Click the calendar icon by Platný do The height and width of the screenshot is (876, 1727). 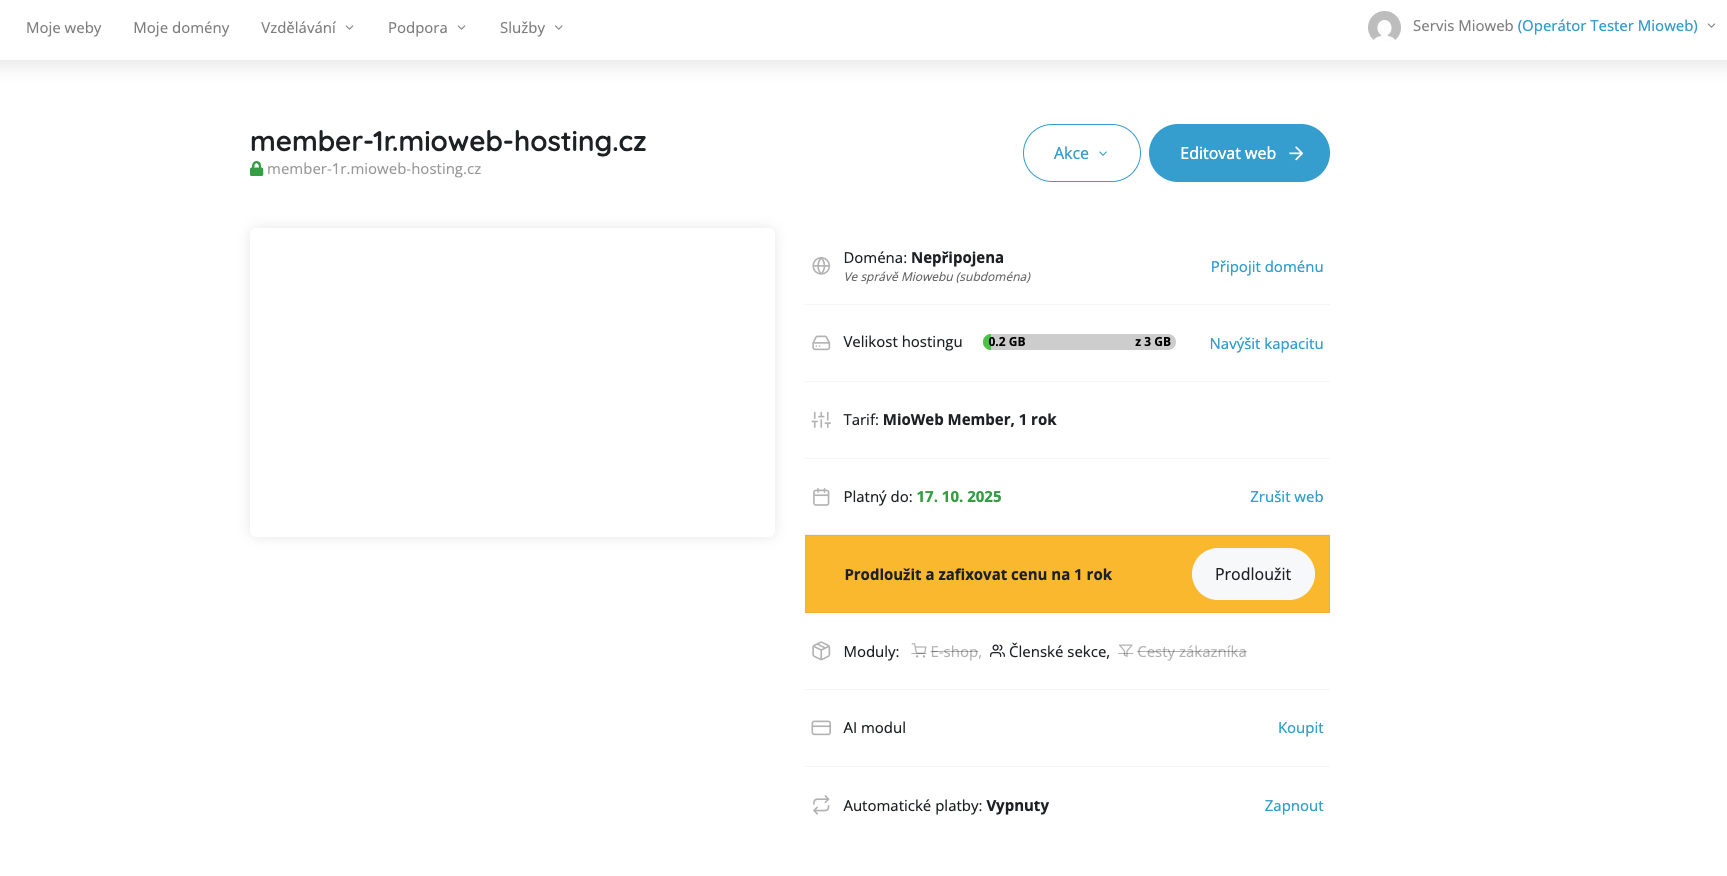coord(821,497)
